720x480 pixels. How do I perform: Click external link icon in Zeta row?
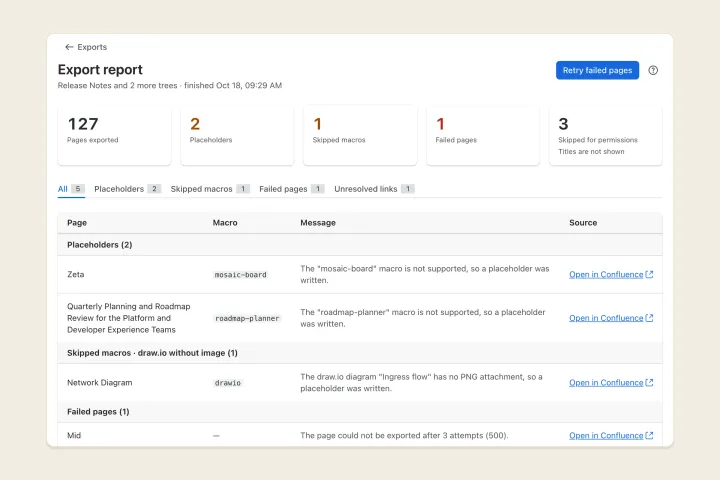(x=649, y=274)
